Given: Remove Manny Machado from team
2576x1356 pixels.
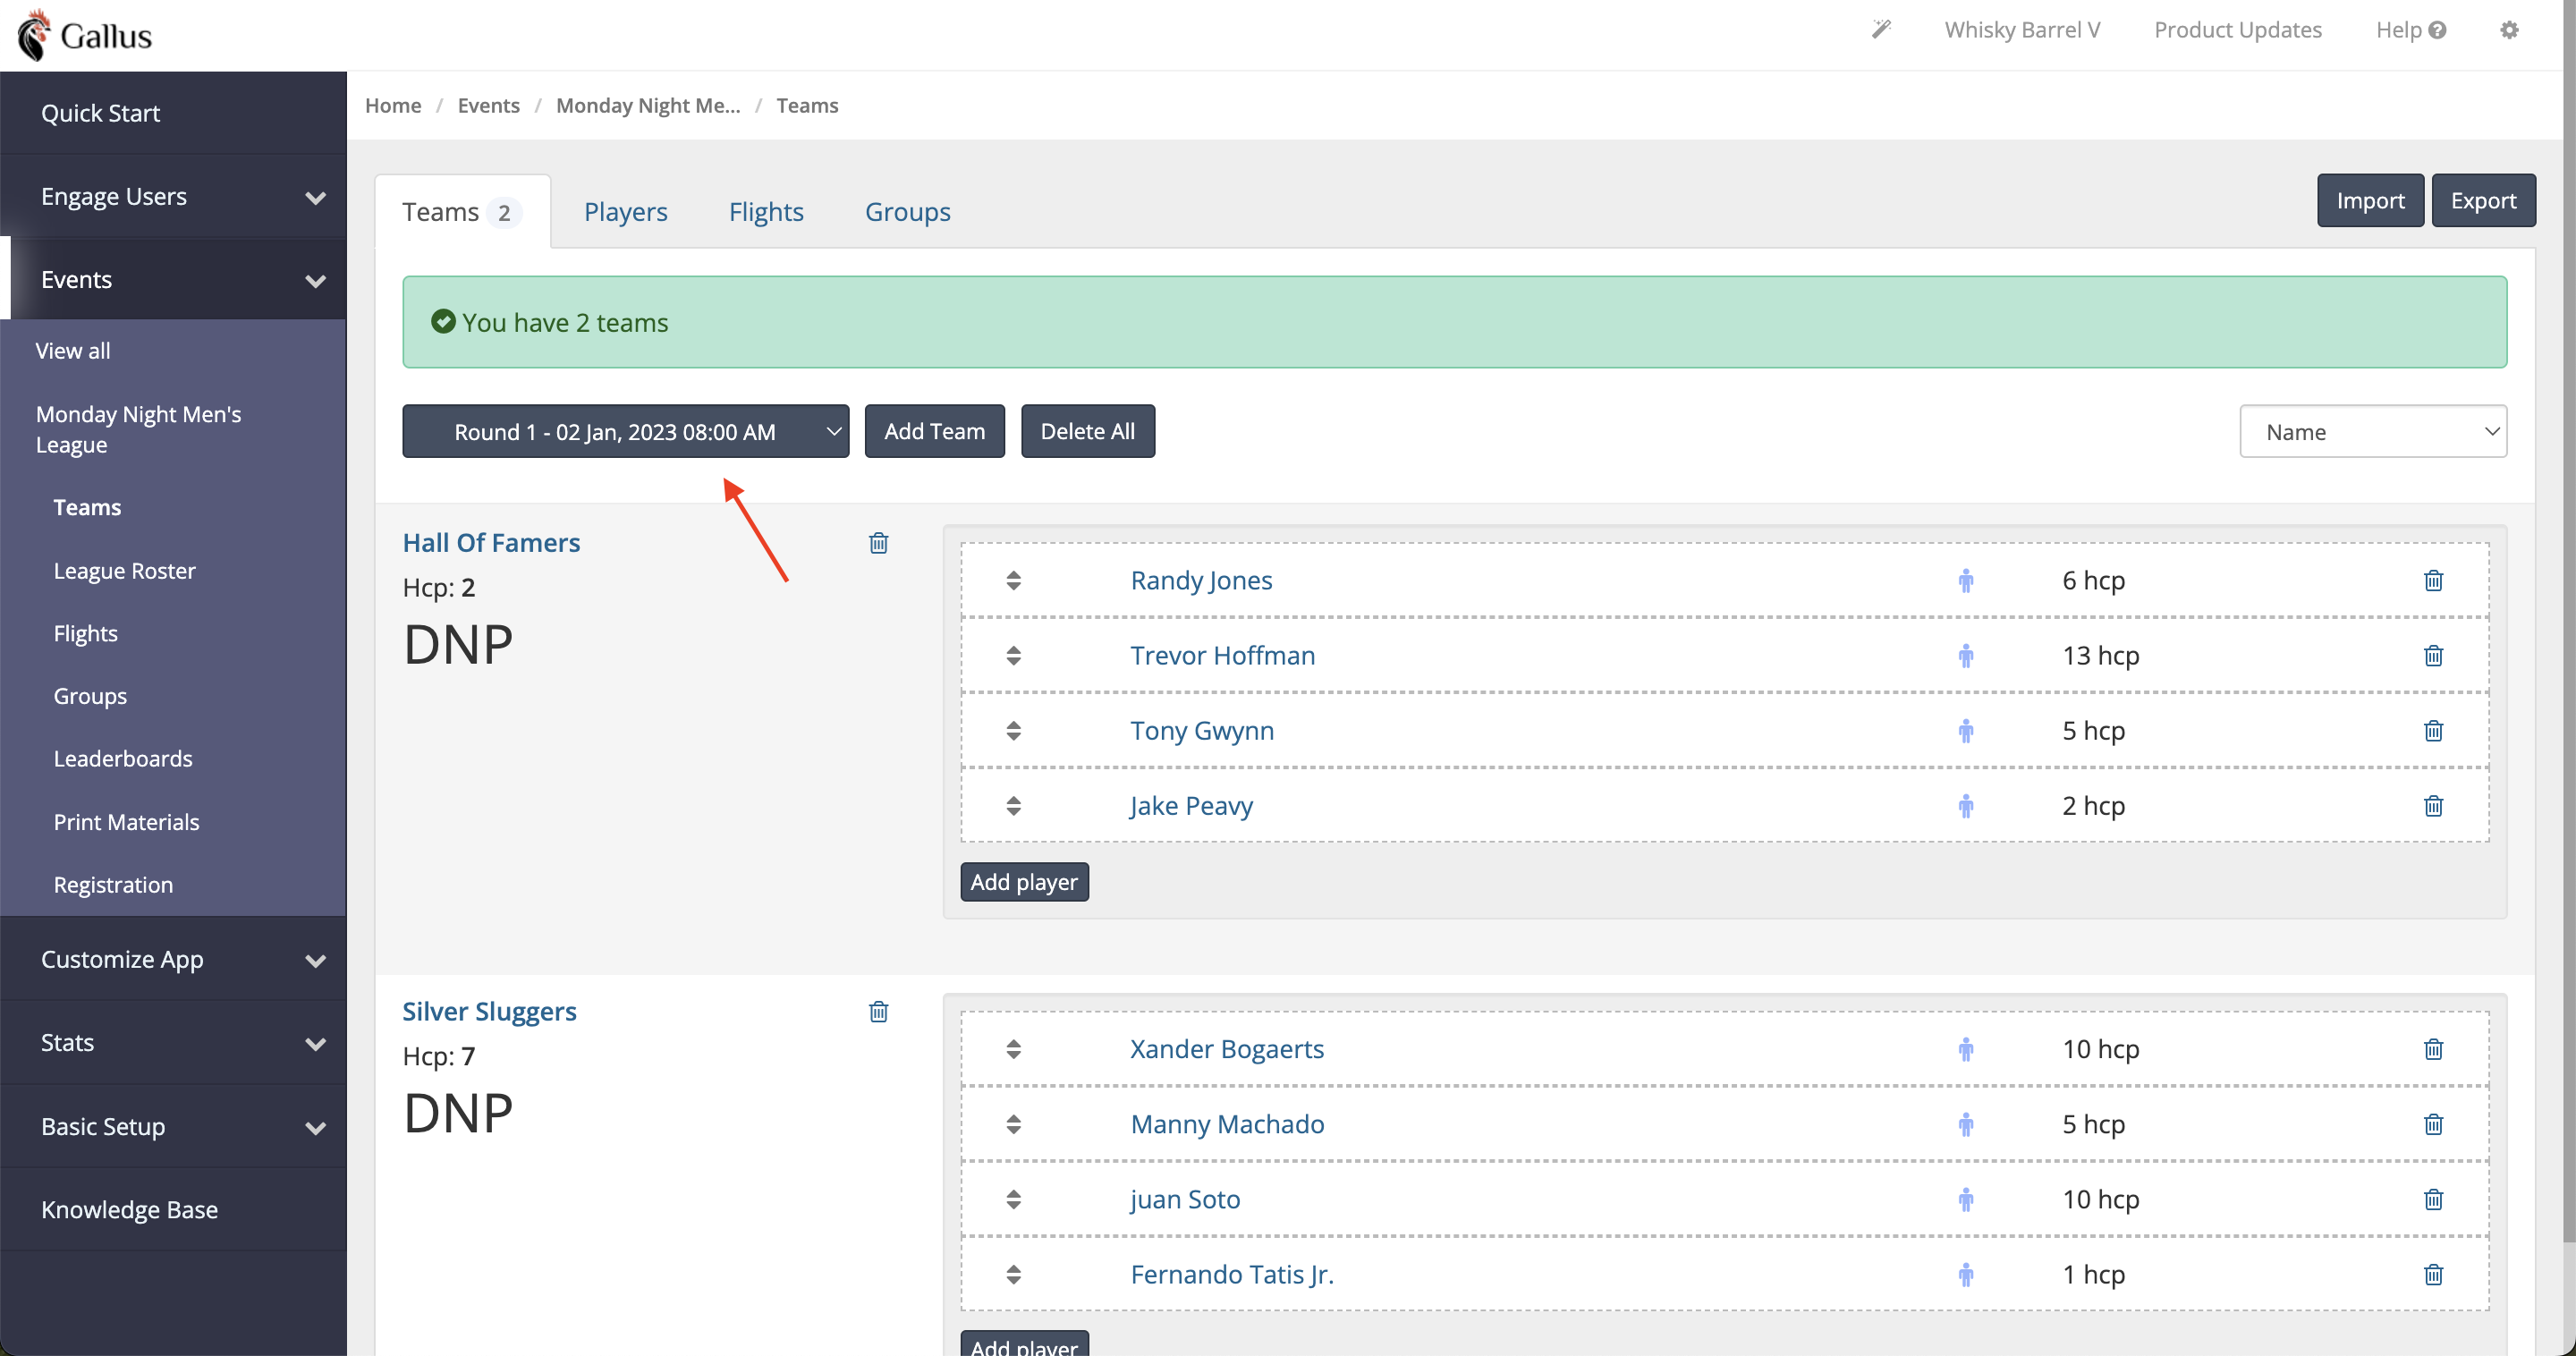Looking at the screenshot, I should 2433,1124.
